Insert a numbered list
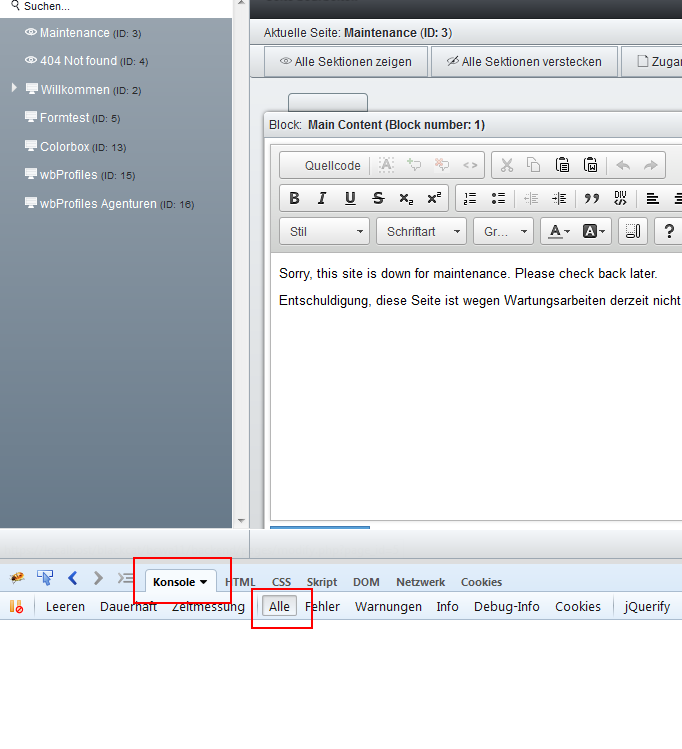The image size is (682, 749). point(470,198)
